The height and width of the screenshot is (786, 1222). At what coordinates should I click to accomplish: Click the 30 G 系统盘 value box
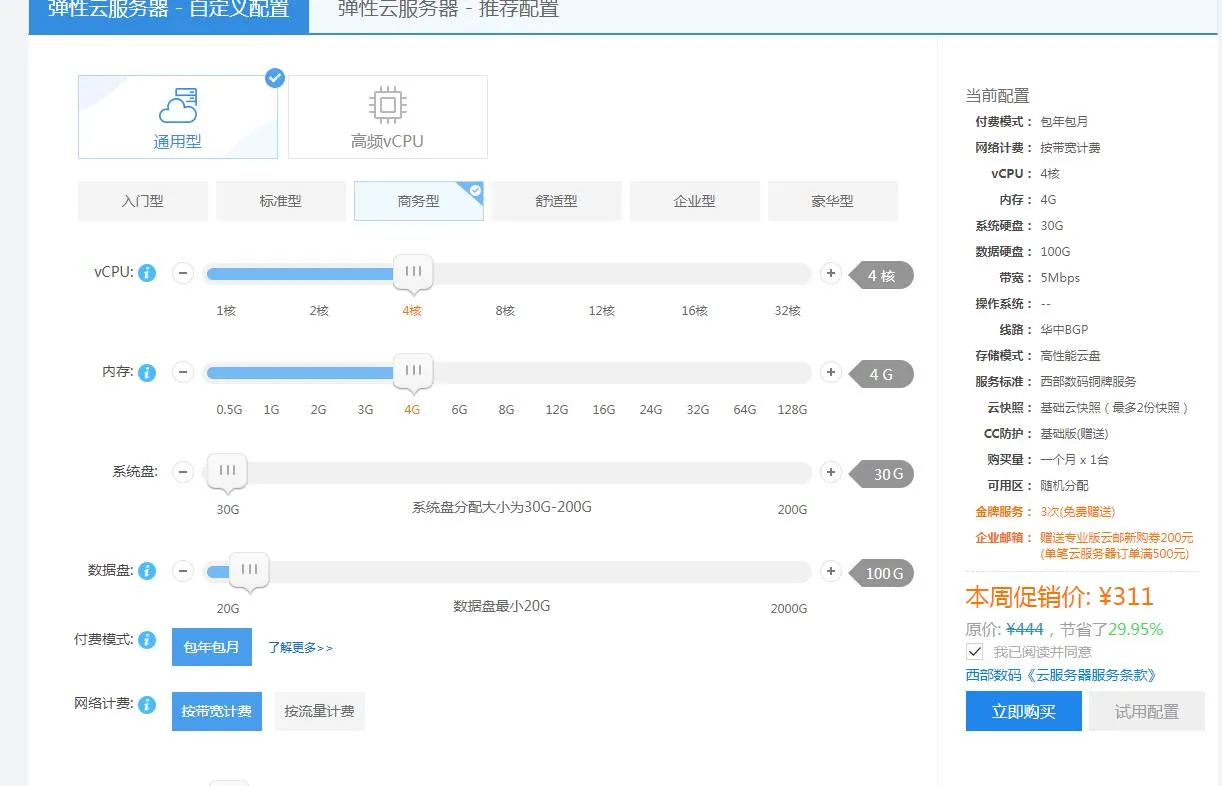pos(882,473)
